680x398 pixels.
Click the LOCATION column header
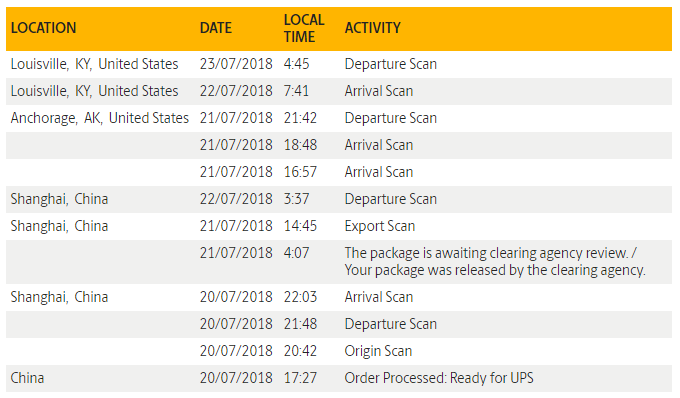(43, 28)
